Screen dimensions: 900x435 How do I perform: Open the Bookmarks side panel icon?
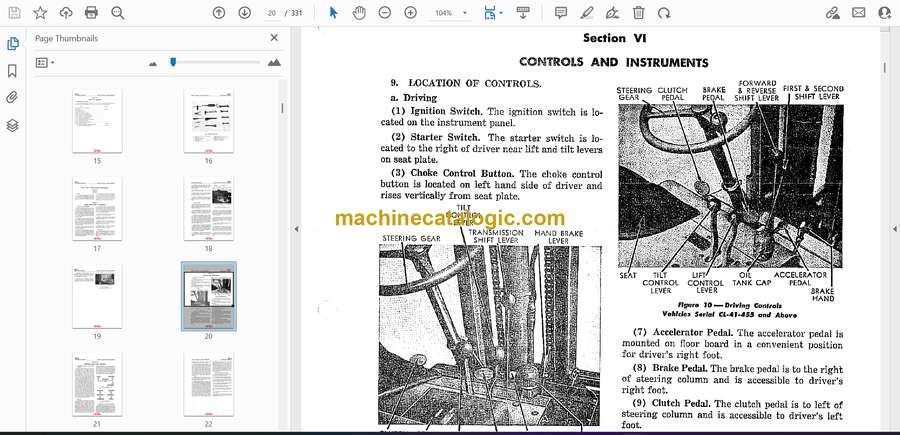[13, 71]
